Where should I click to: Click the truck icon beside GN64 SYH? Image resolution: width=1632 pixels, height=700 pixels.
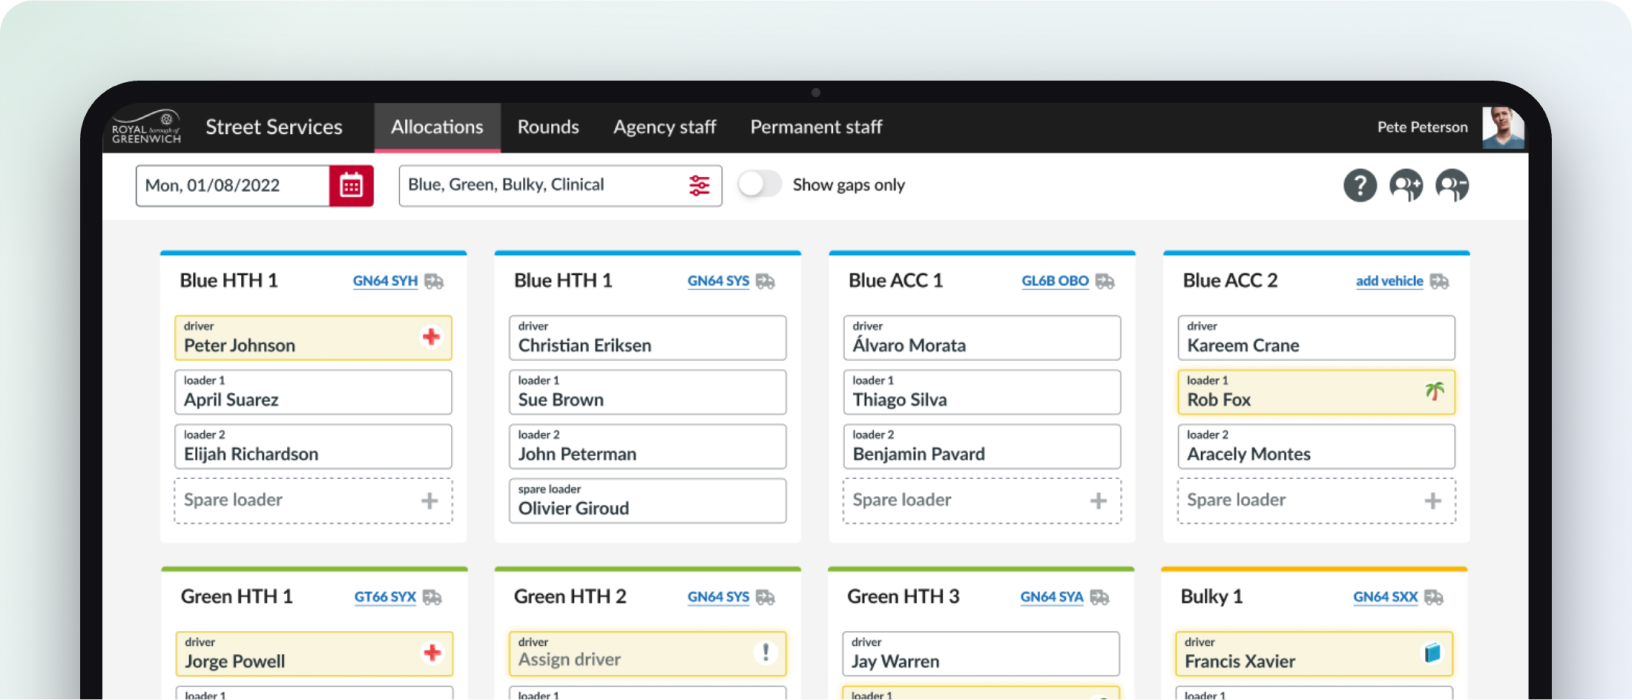click(434, 281)
